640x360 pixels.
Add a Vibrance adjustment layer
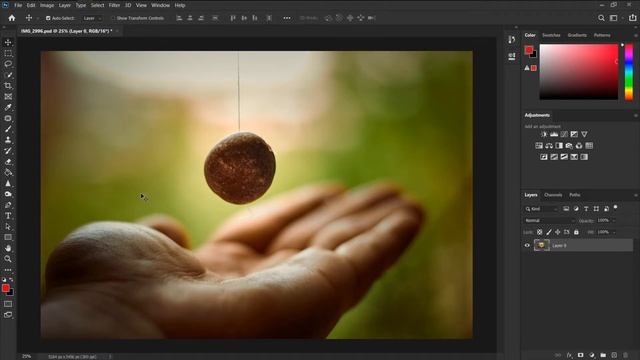coord(584,134)
